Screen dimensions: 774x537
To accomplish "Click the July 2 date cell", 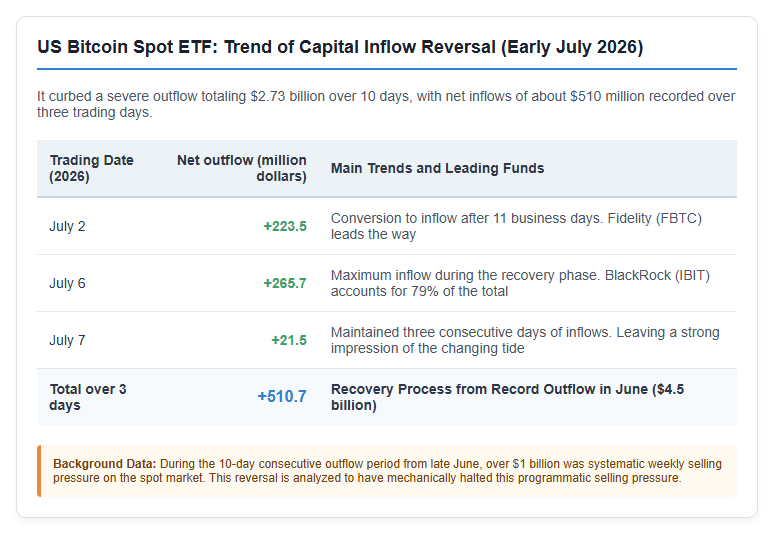I will (67, 226).
